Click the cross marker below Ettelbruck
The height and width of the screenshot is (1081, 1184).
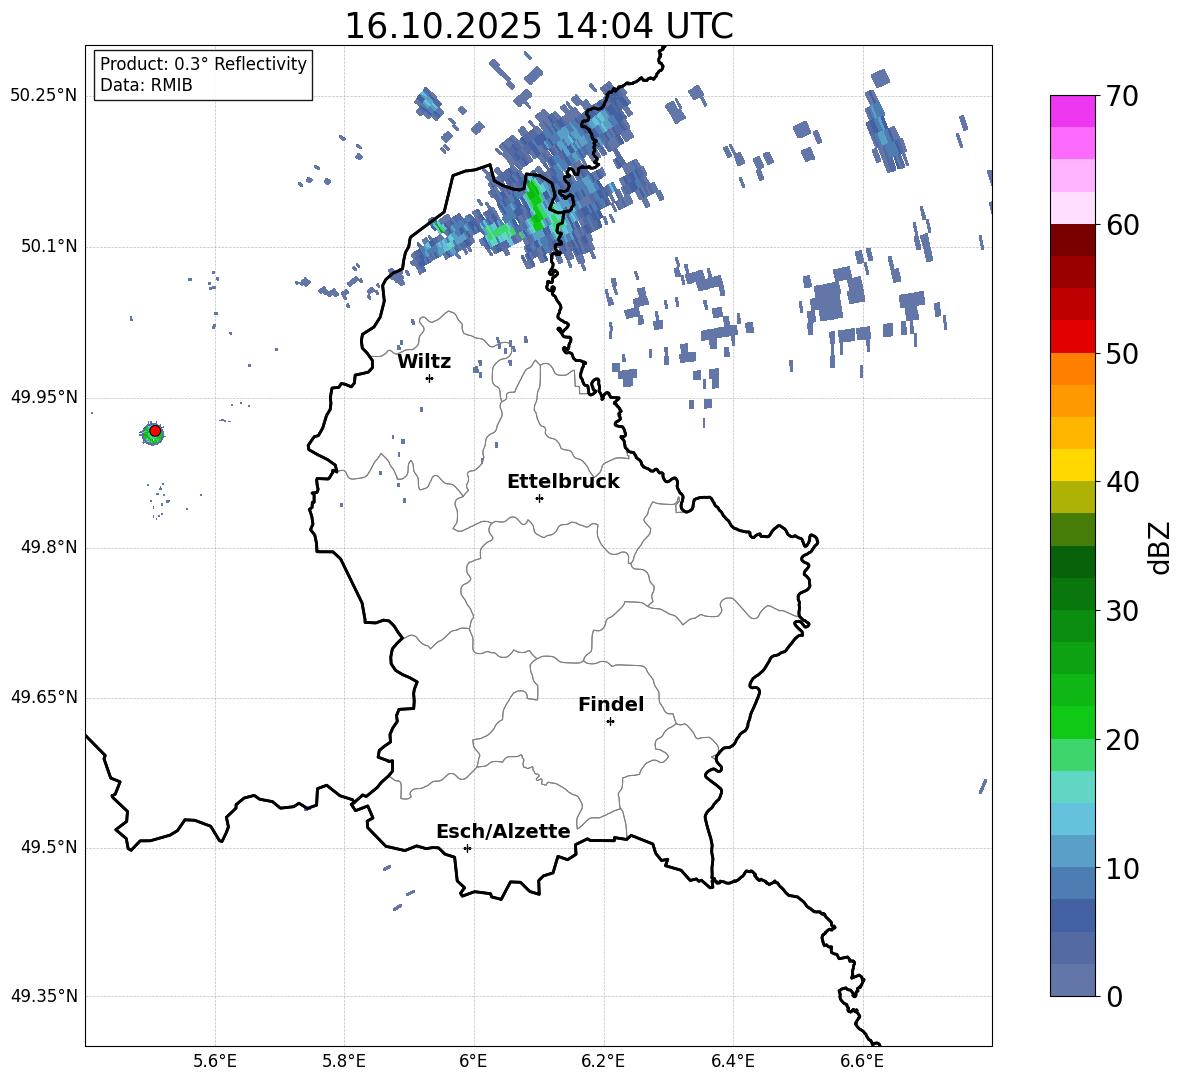[539, 498]
